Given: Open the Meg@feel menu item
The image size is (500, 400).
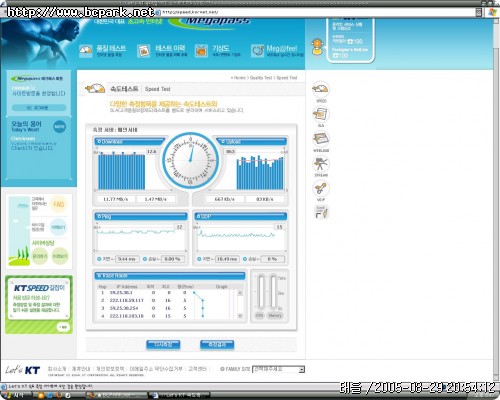Looking at the screenshot, I should pos(277,50).
